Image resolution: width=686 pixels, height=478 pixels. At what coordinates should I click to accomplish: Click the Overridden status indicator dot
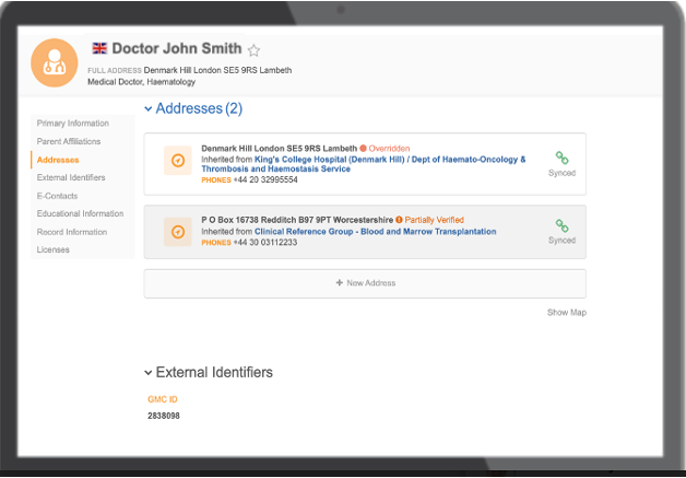point(363,148)
